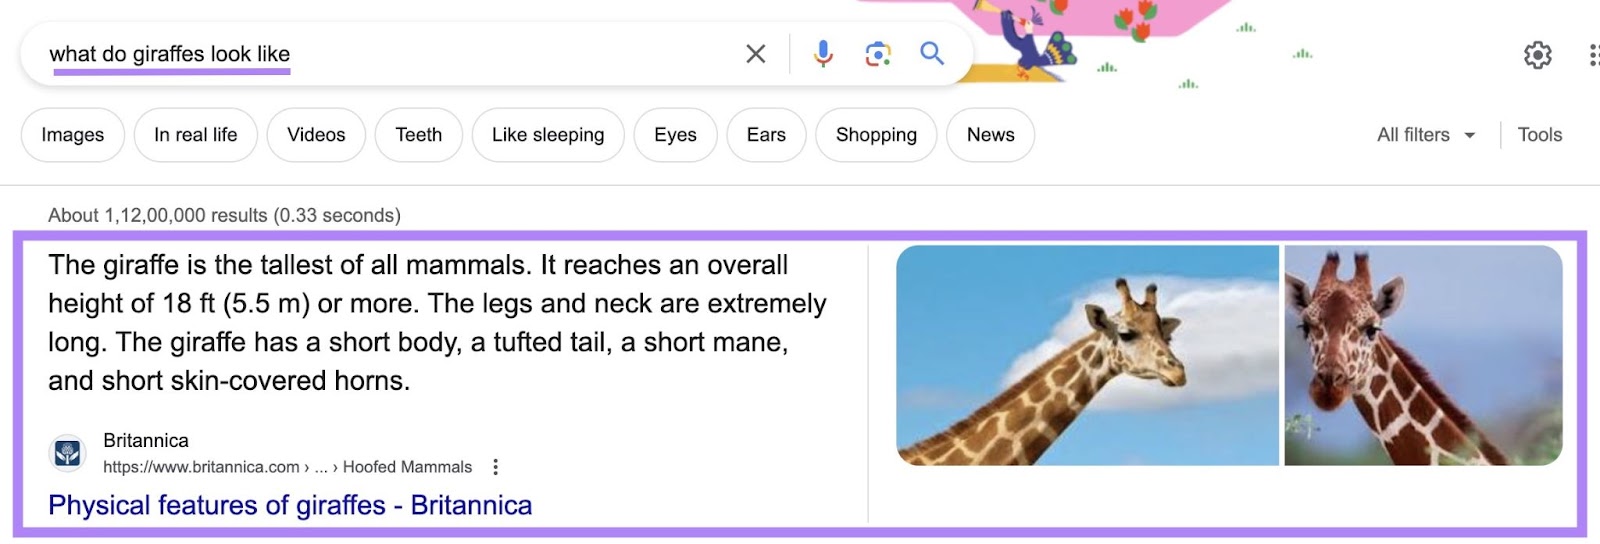Switch to the Videos tab
Viewport: 1600px width, 544px height.
point(316,135)
